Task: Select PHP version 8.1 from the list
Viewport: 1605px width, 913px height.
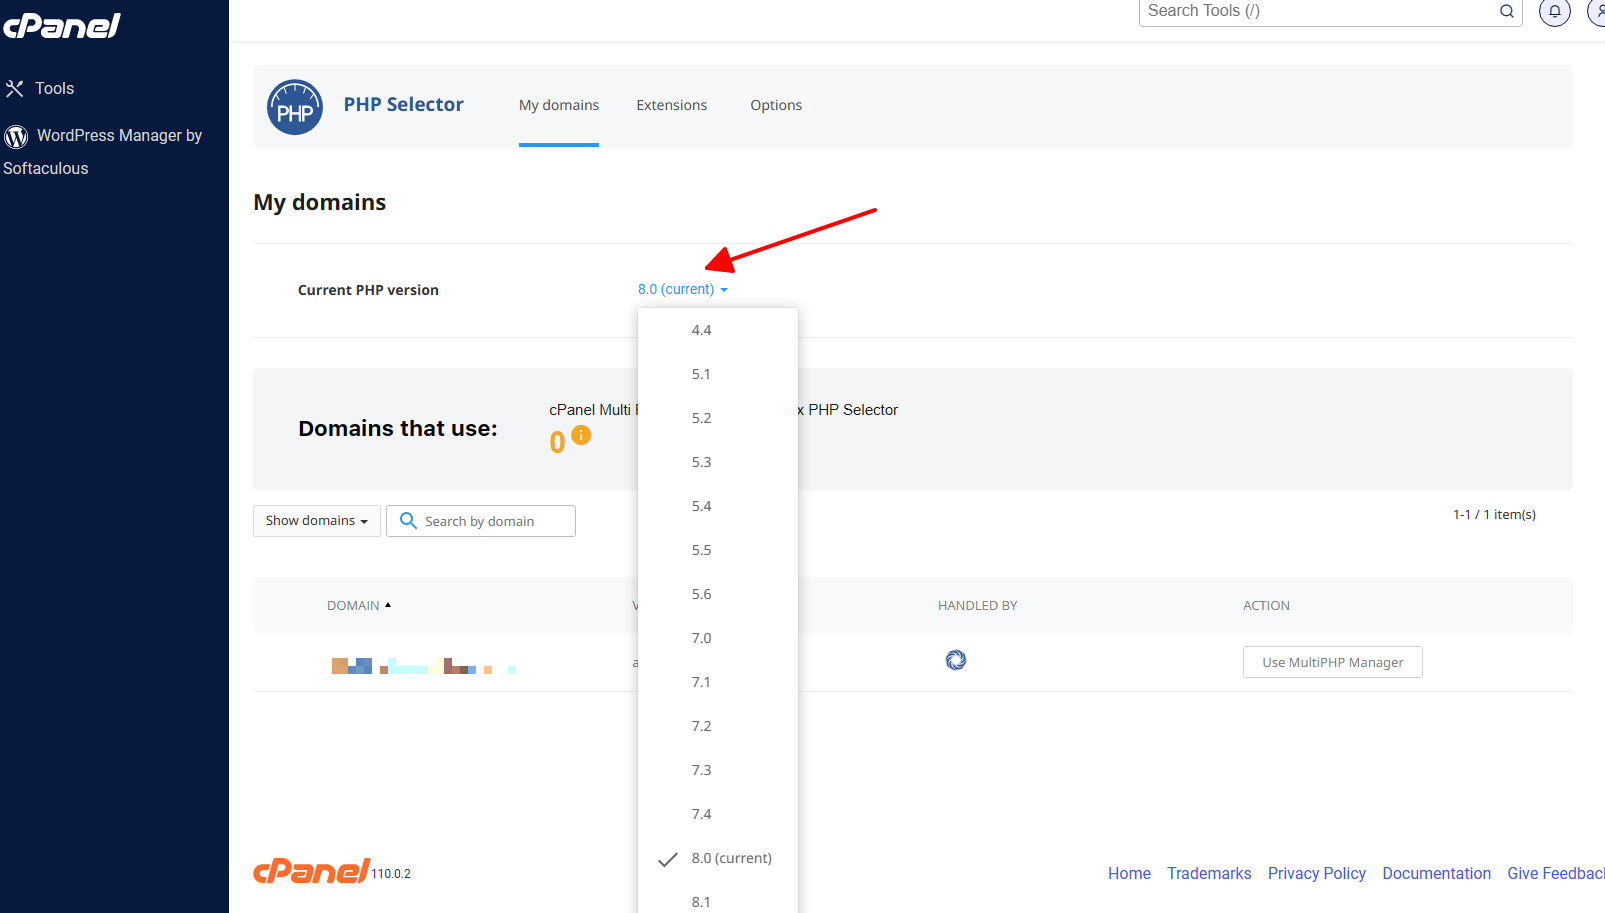Action: click(x=718, y=899)
